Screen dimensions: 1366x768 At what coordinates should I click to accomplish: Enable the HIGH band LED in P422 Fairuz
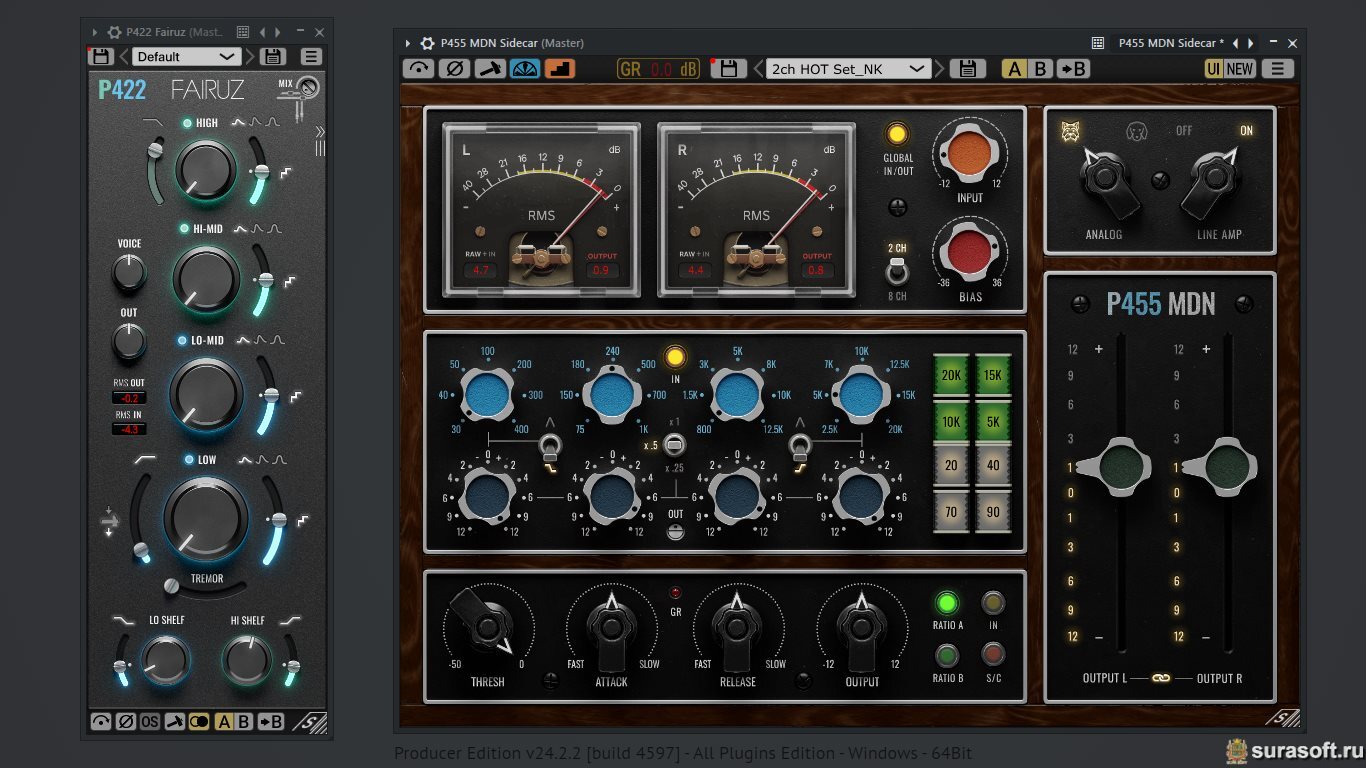pyautogui.click(x=186, y=123)
